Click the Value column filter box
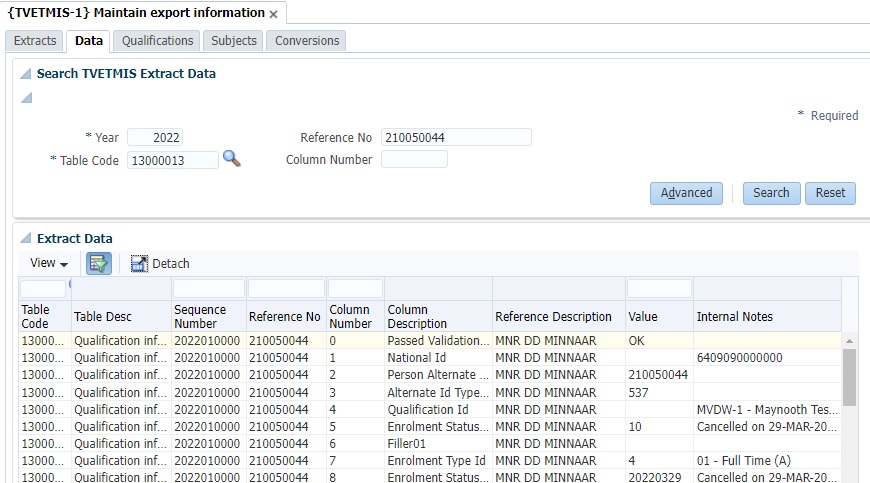Screen dimensions: 870x483 pyautogui.click(x=658, y=288)
